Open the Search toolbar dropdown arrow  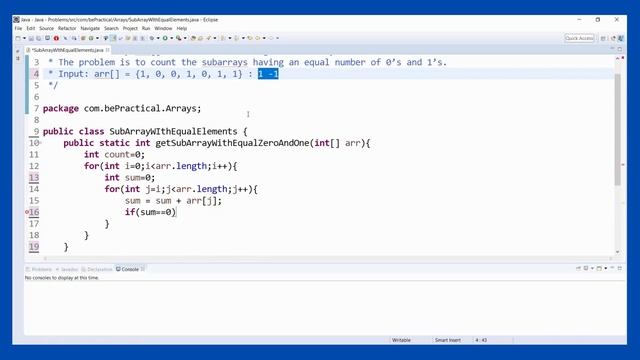[x=215, y=38]
